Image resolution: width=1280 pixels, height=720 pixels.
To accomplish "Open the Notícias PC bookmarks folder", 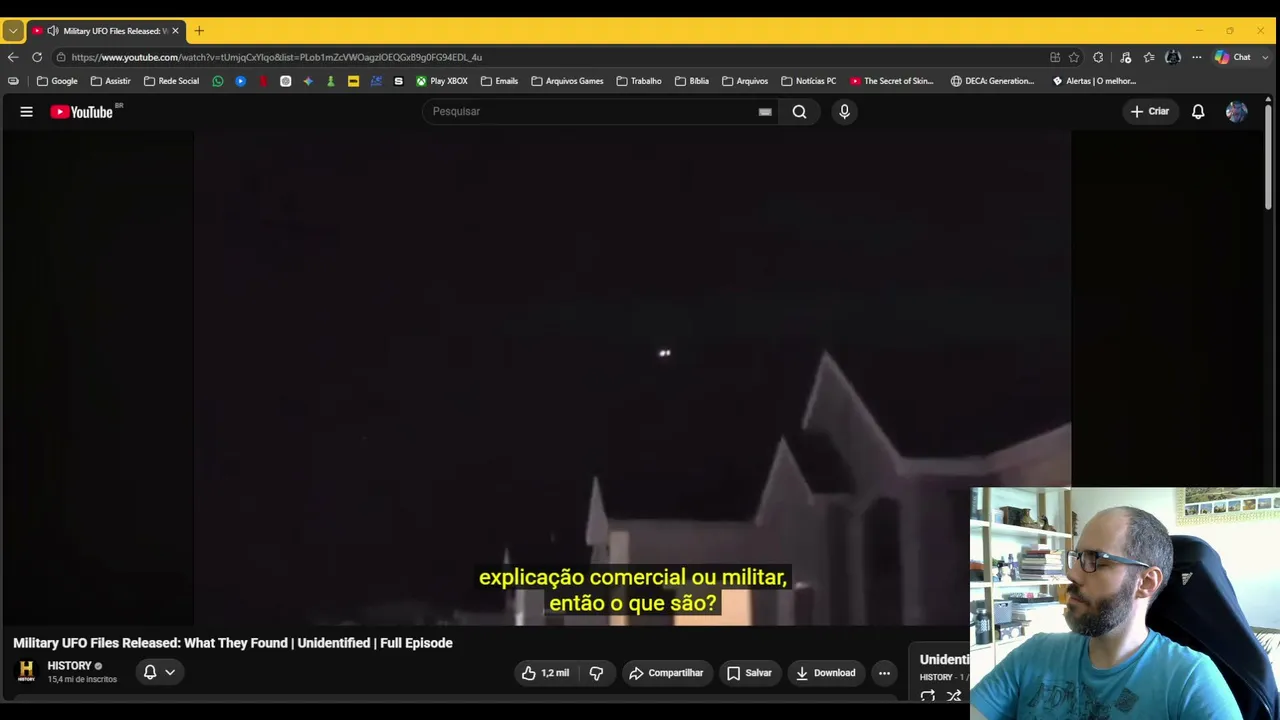I will [808, 81].
